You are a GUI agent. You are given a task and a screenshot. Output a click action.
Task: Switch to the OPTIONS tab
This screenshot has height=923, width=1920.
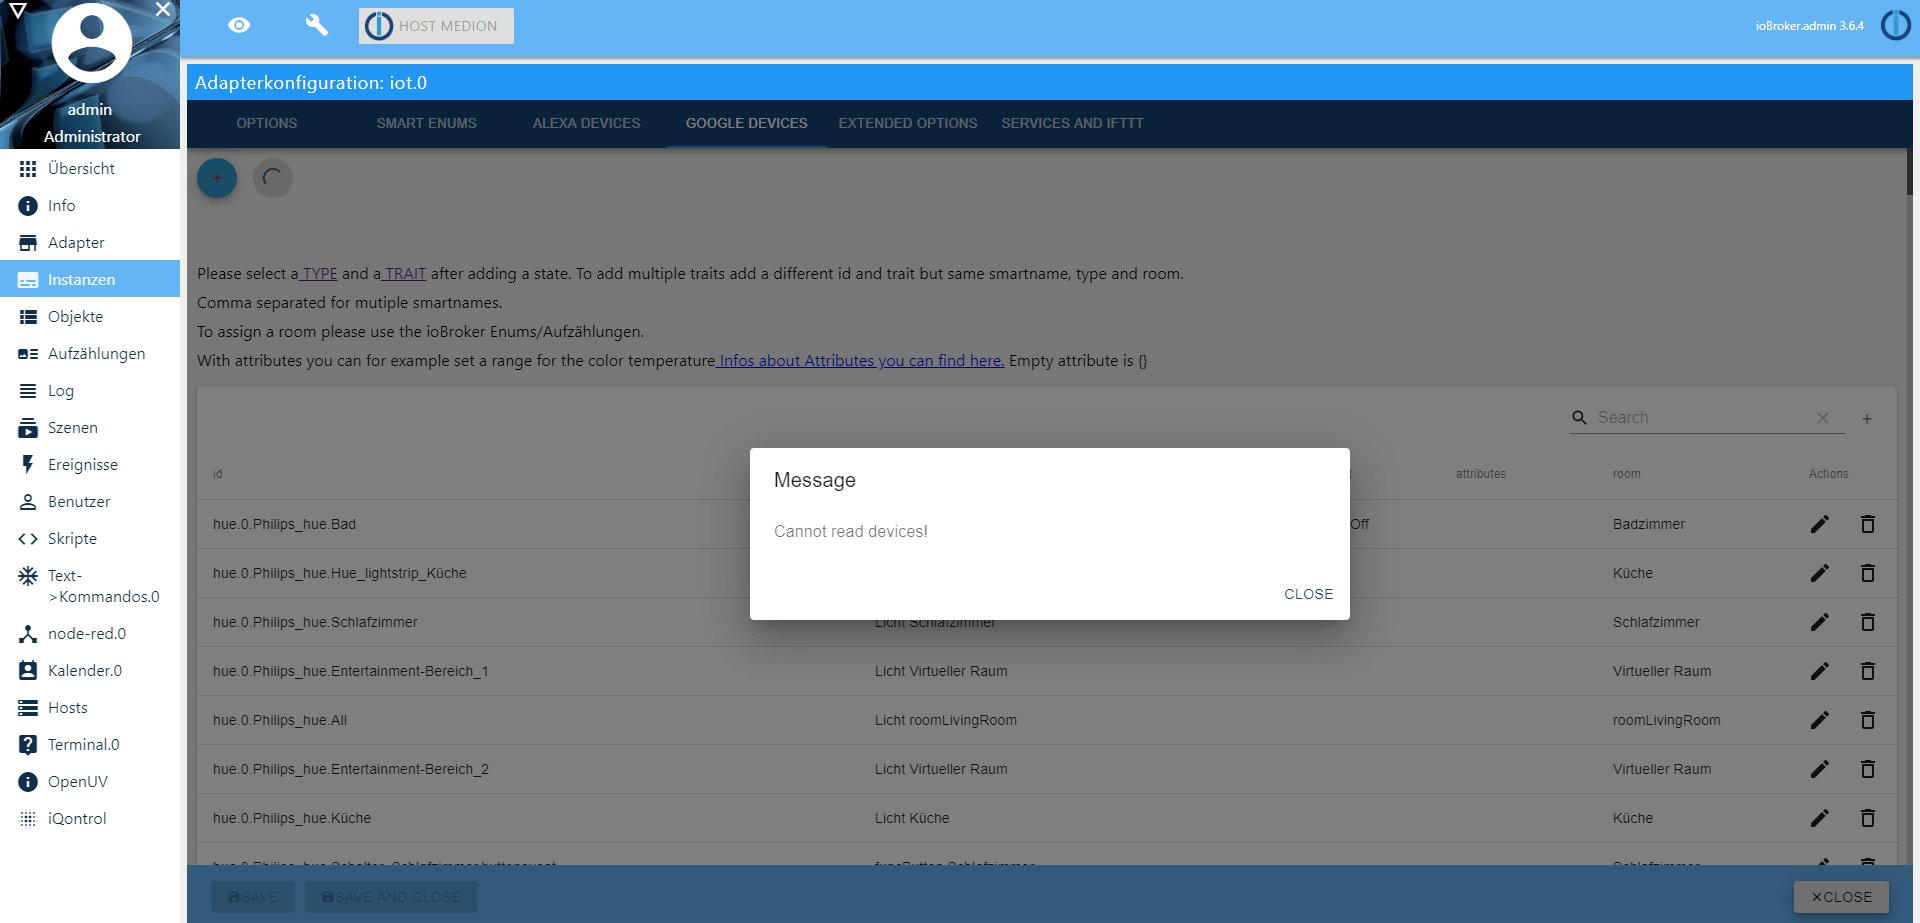(x=267, y=123)
